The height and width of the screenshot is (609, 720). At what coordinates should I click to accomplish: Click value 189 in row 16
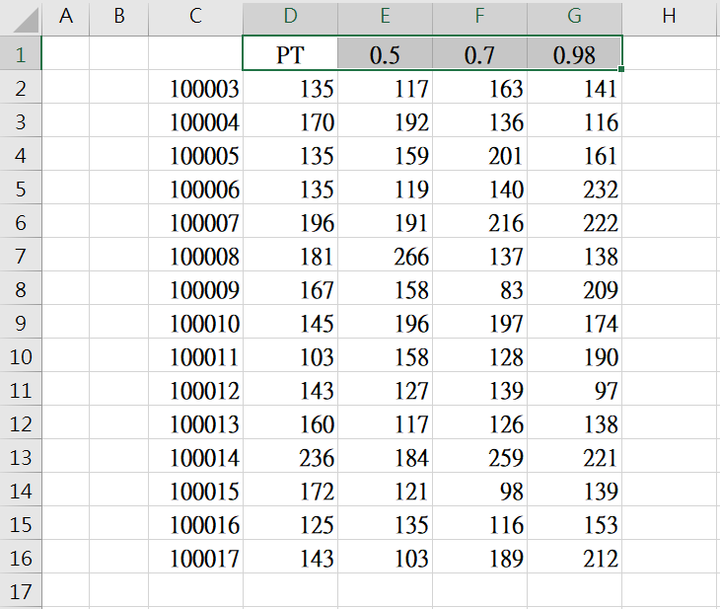point(480,557)
